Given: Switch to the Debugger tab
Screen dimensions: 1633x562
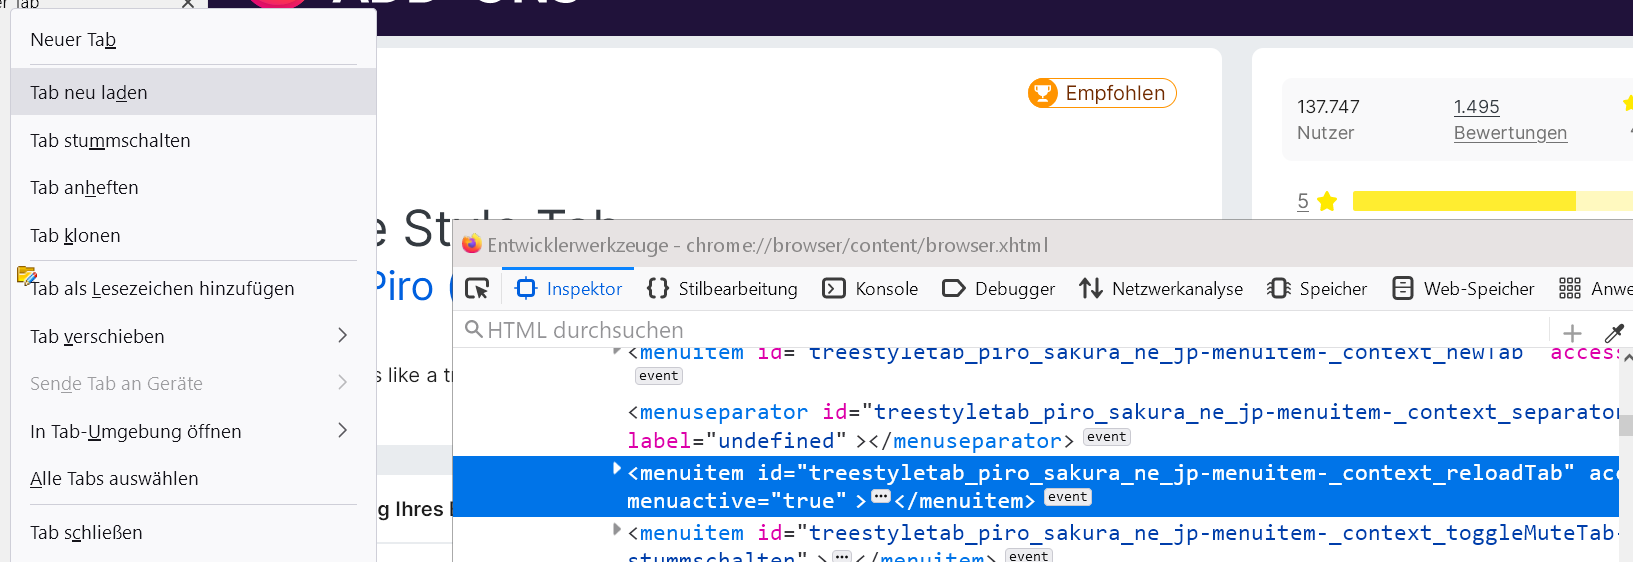Looking at the screenshot, I should click(x=998, y=289).
